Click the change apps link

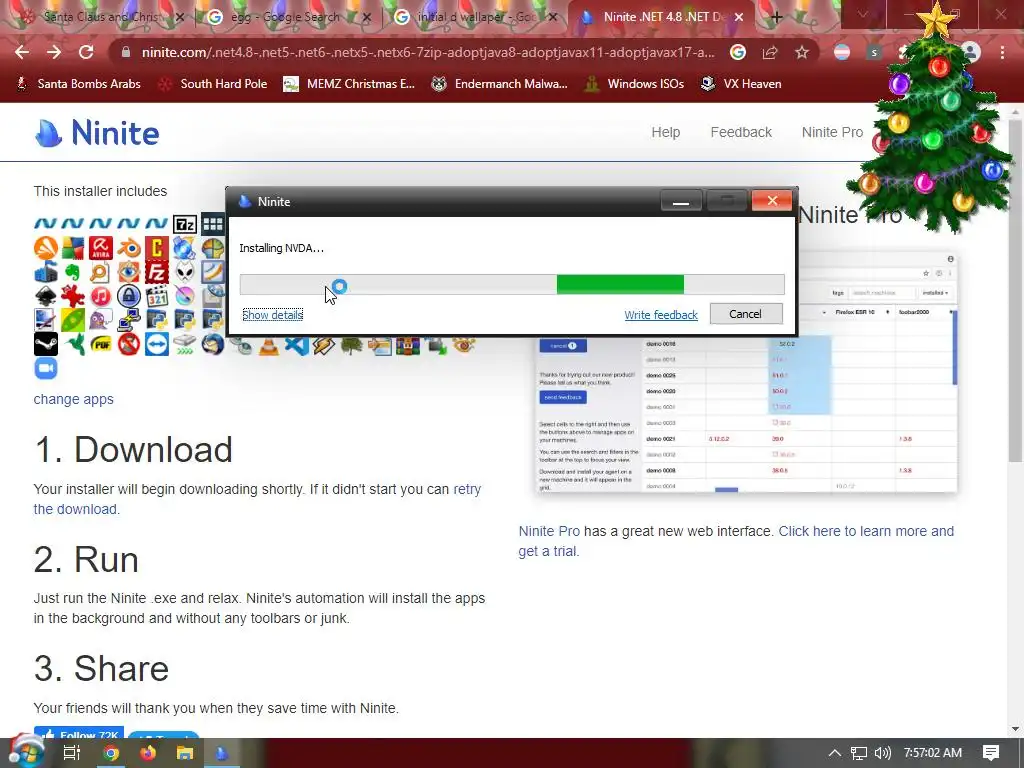74,399
